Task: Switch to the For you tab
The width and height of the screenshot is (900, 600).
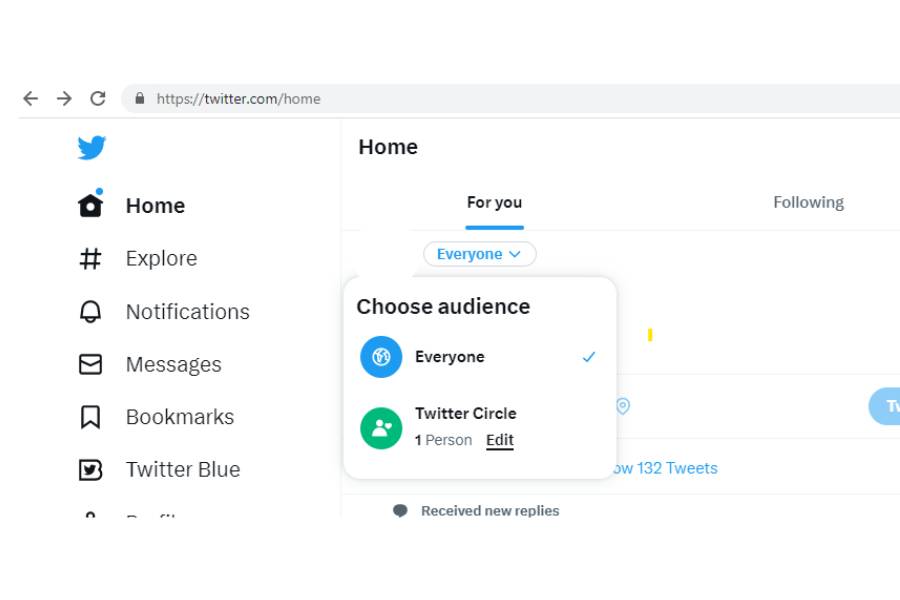Action: coord(494,203)
